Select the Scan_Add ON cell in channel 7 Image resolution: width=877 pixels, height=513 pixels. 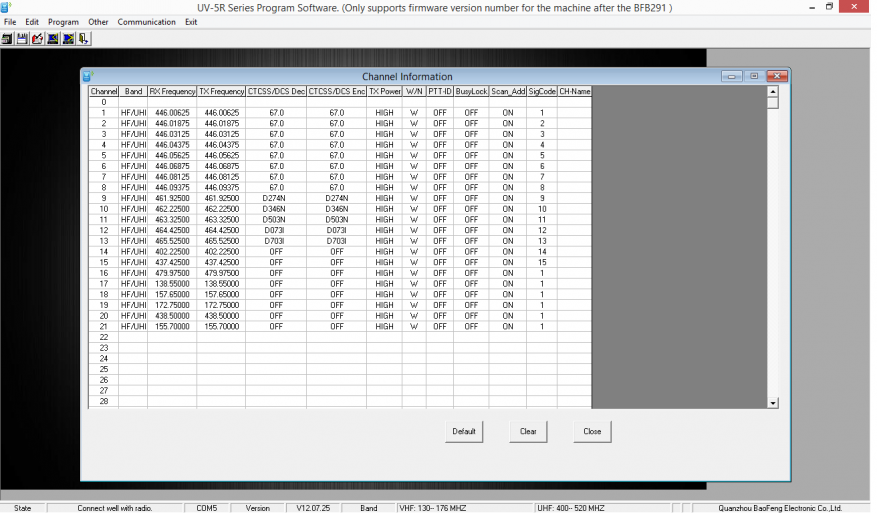pyautogui.click(x=508, y=177)
